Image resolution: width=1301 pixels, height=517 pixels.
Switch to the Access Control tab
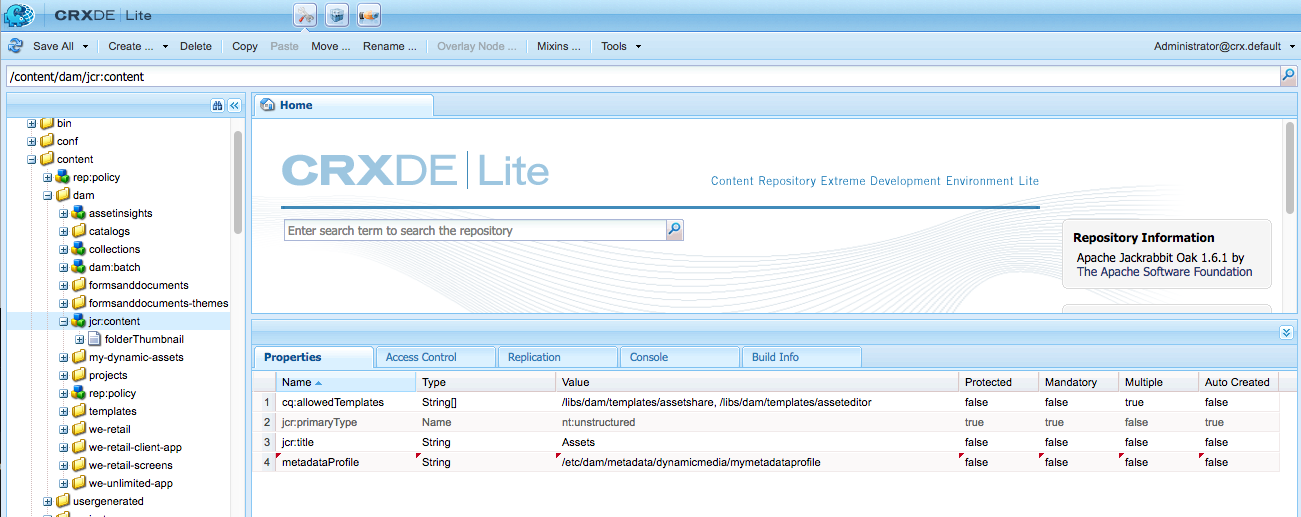(435, 357)
